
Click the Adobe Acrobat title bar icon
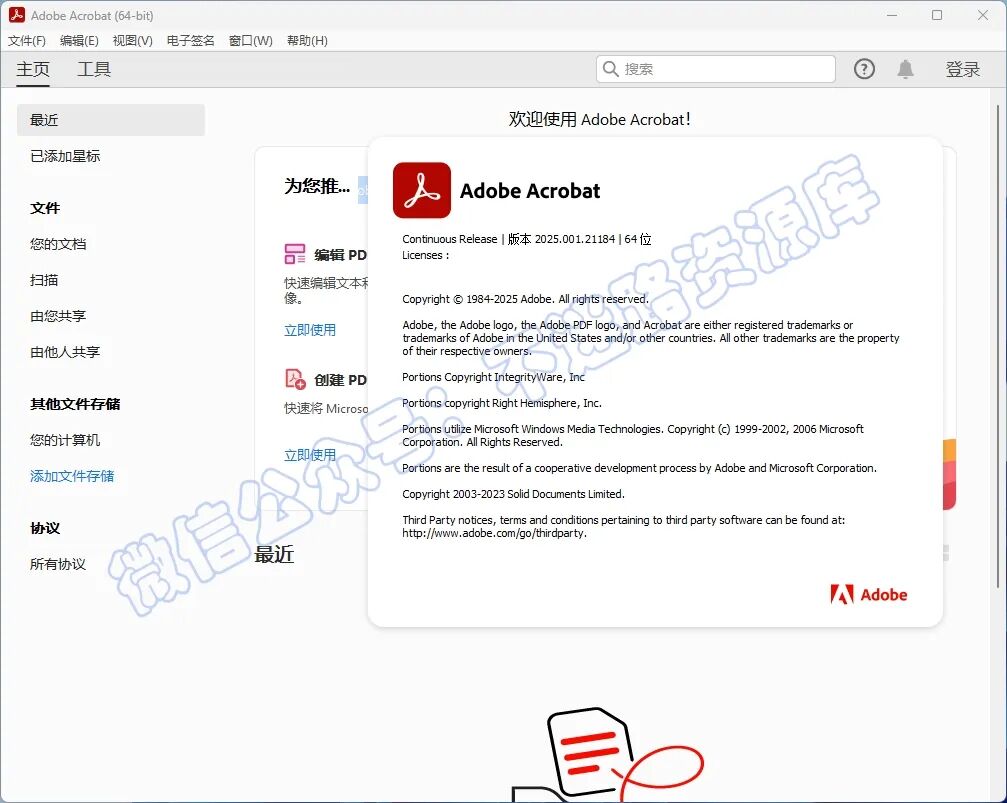(17, 15)
